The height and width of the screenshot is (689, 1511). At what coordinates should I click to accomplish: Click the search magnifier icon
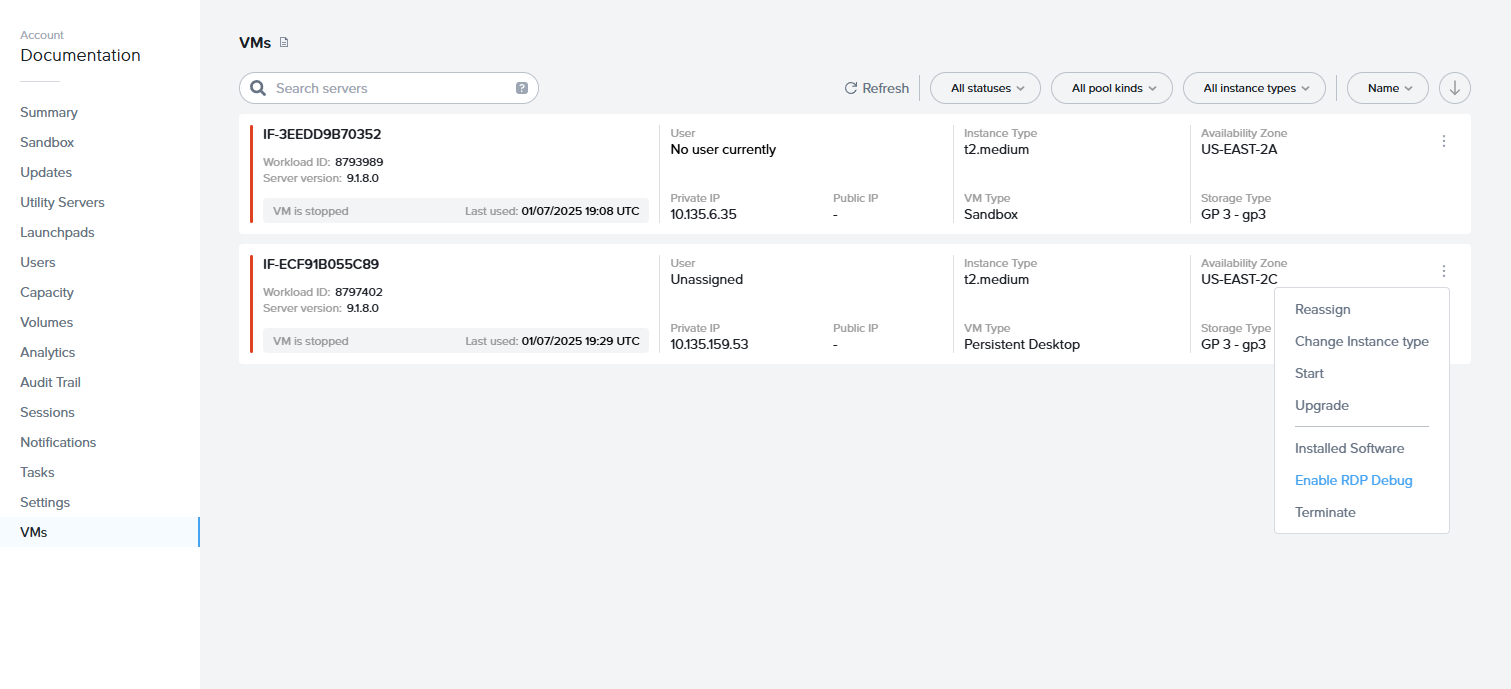point(258,88)
